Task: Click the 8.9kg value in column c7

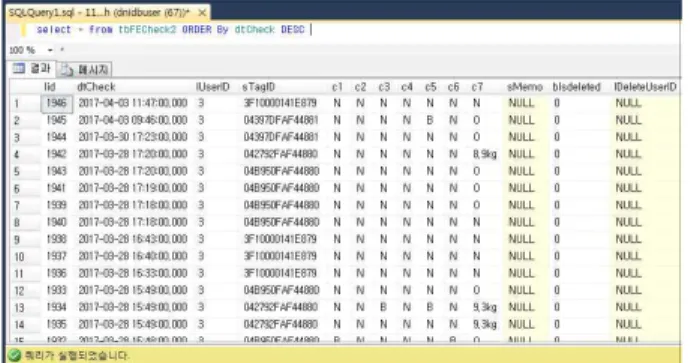Action: click(x=485, y=154)
